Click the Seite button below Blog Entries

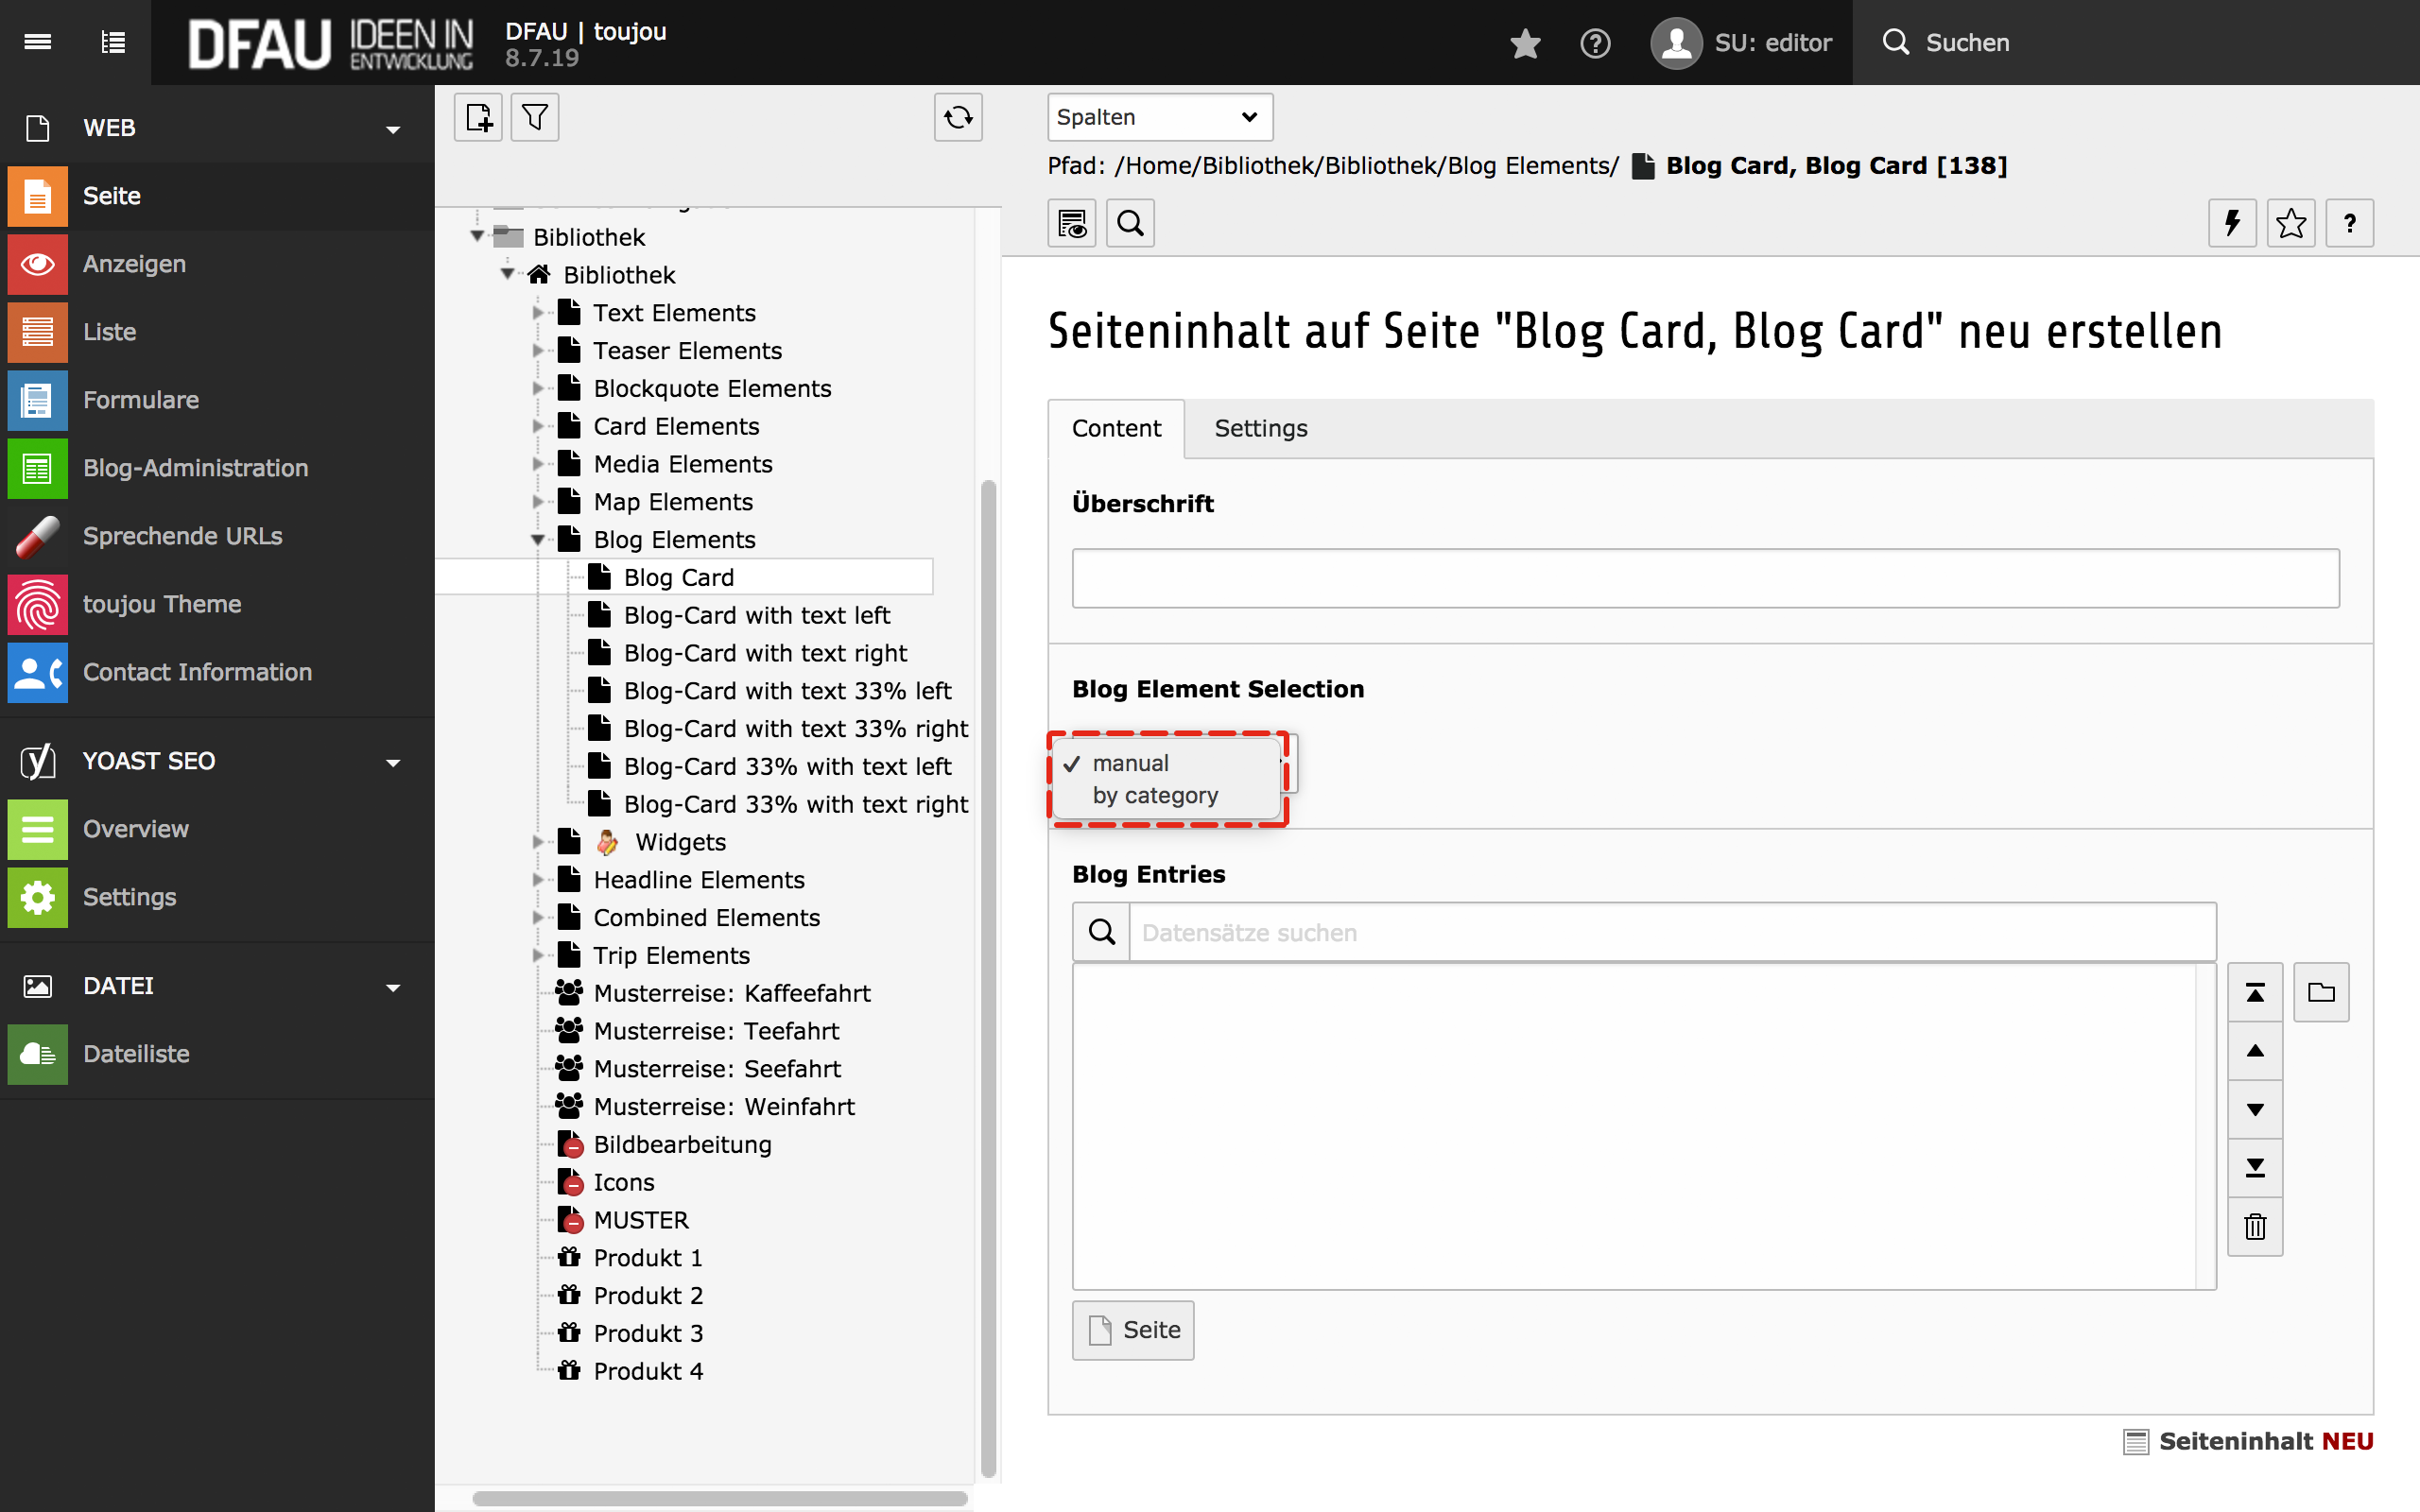coord(1133,1330)
